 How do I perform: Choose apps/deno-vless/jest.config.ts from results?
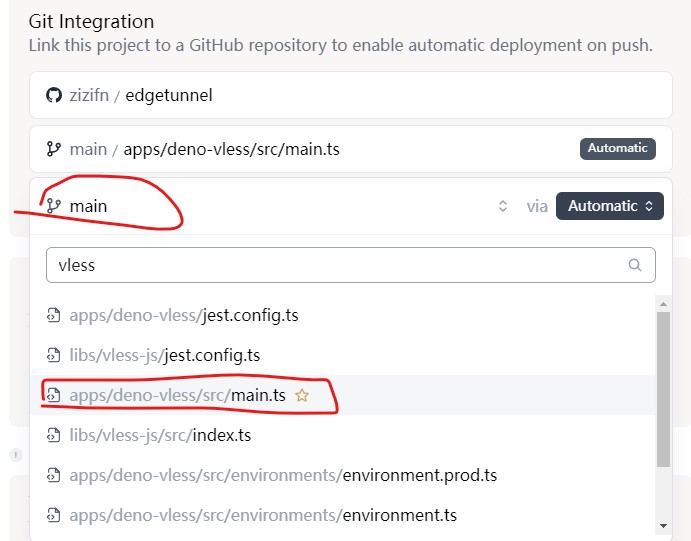[184, 316]
